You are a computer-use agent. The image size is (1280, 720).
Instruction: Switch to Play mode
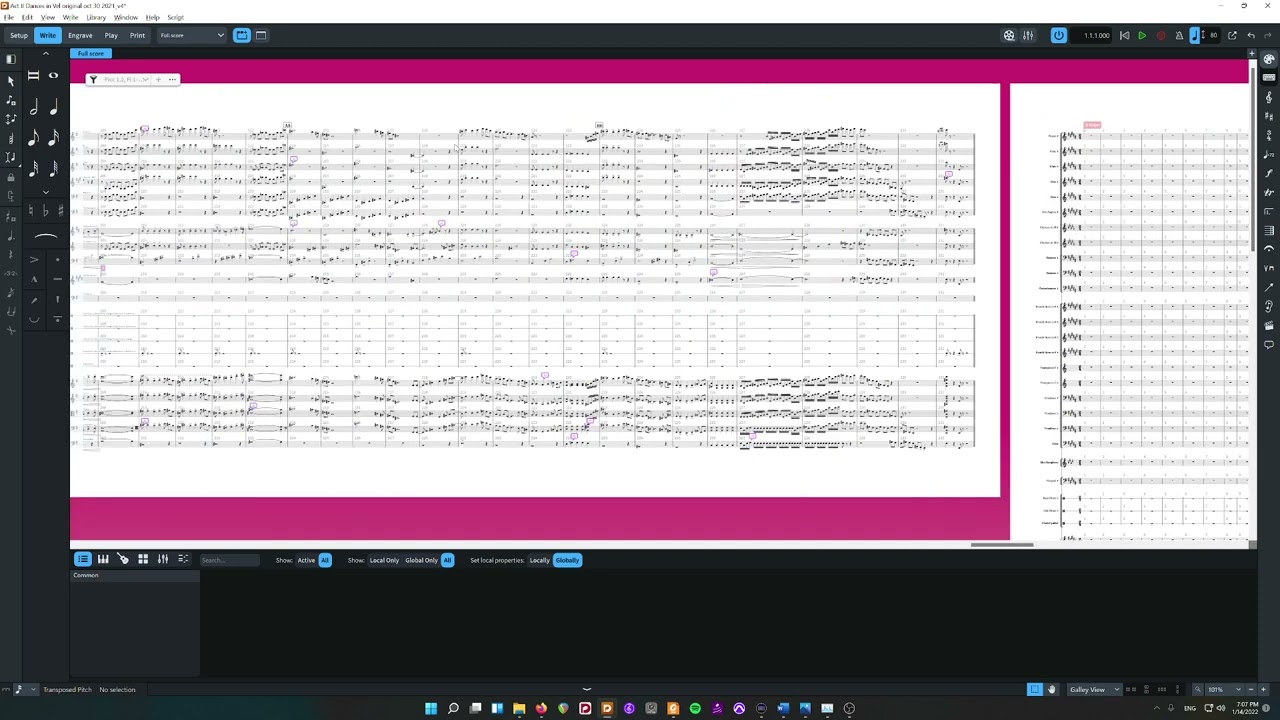pyautogui.click(x=111, y=35)
